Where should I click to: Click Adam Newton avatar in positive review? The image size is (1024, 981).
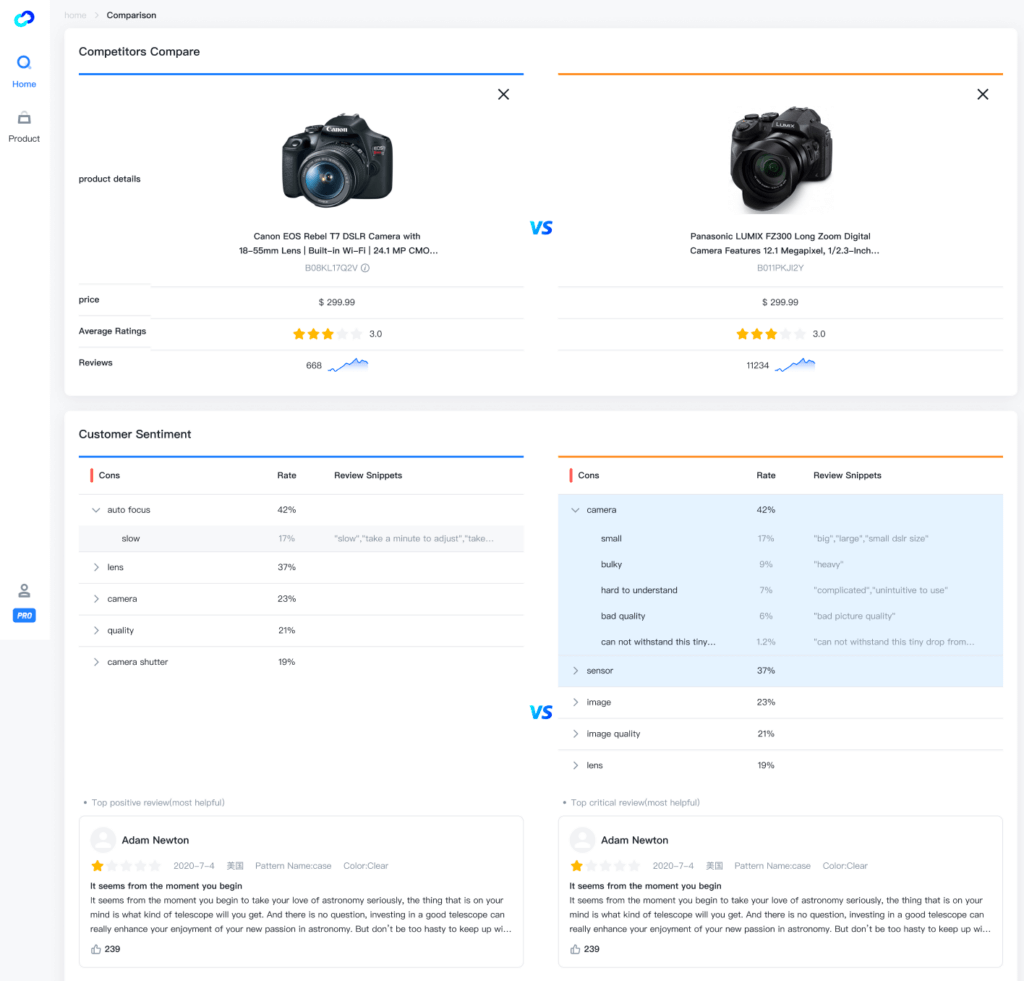click(x=103, y=840)
